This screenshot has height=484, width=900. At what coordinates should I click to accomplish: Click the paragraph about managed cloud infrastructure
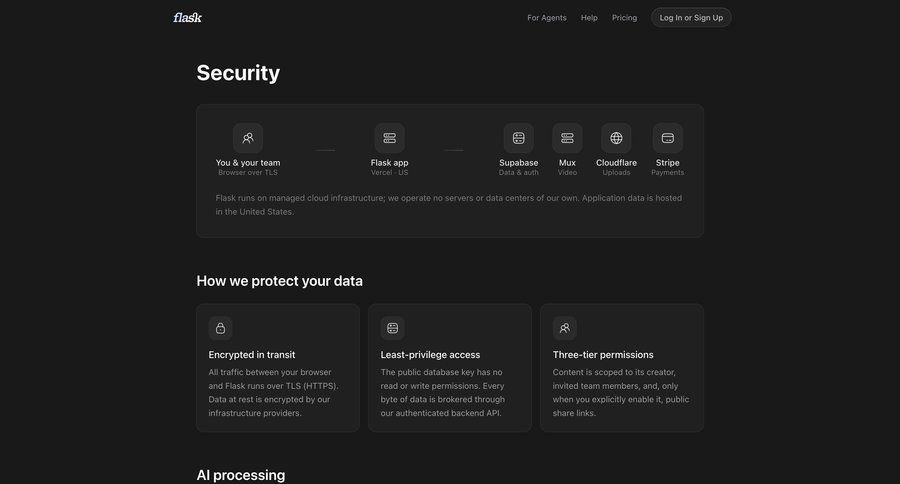coord(449,205)
